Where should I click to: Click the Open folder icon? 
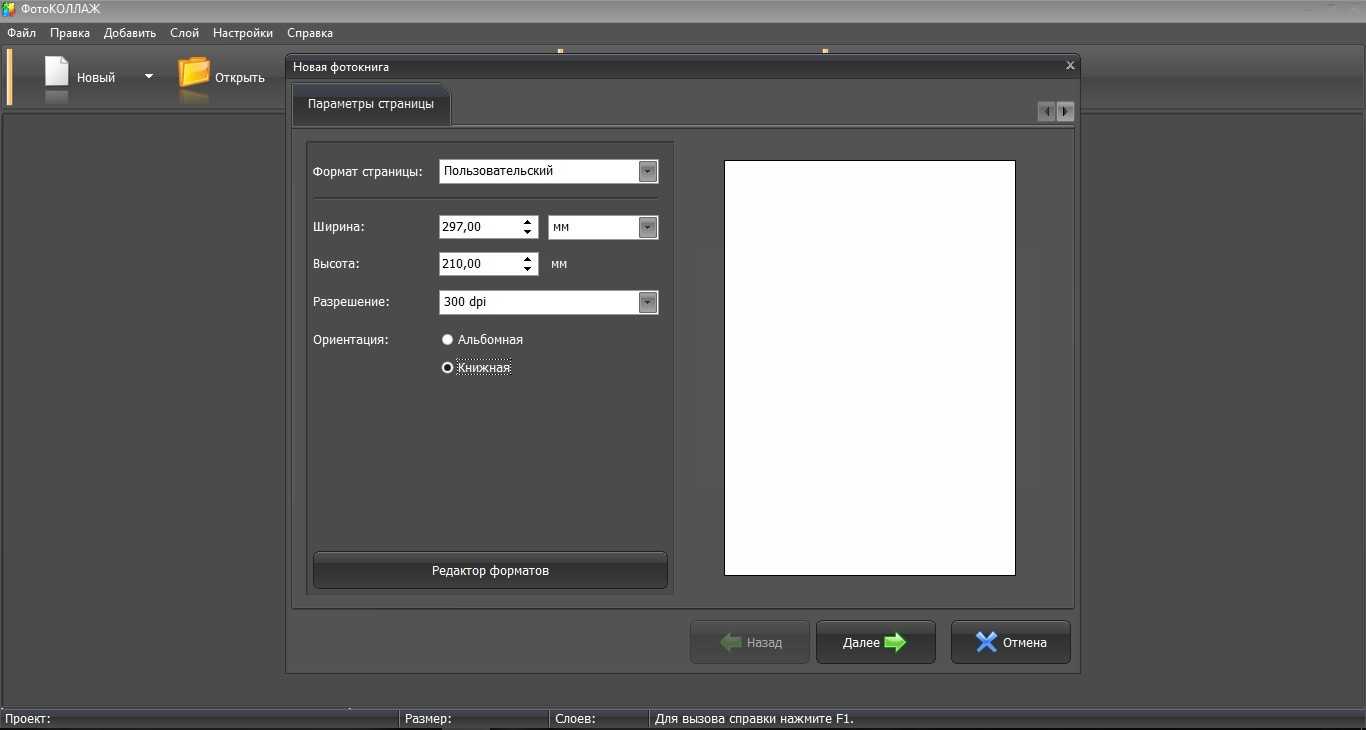194,75
